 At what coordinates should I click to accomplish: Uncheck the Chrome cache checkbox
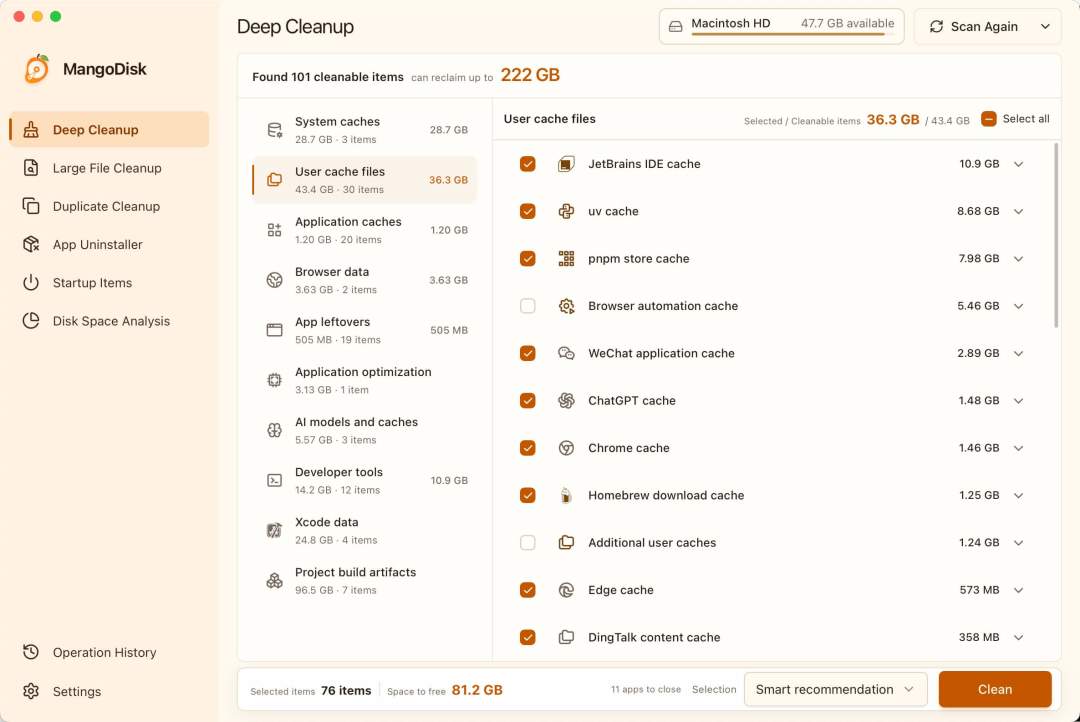click(x=528, y=448)
